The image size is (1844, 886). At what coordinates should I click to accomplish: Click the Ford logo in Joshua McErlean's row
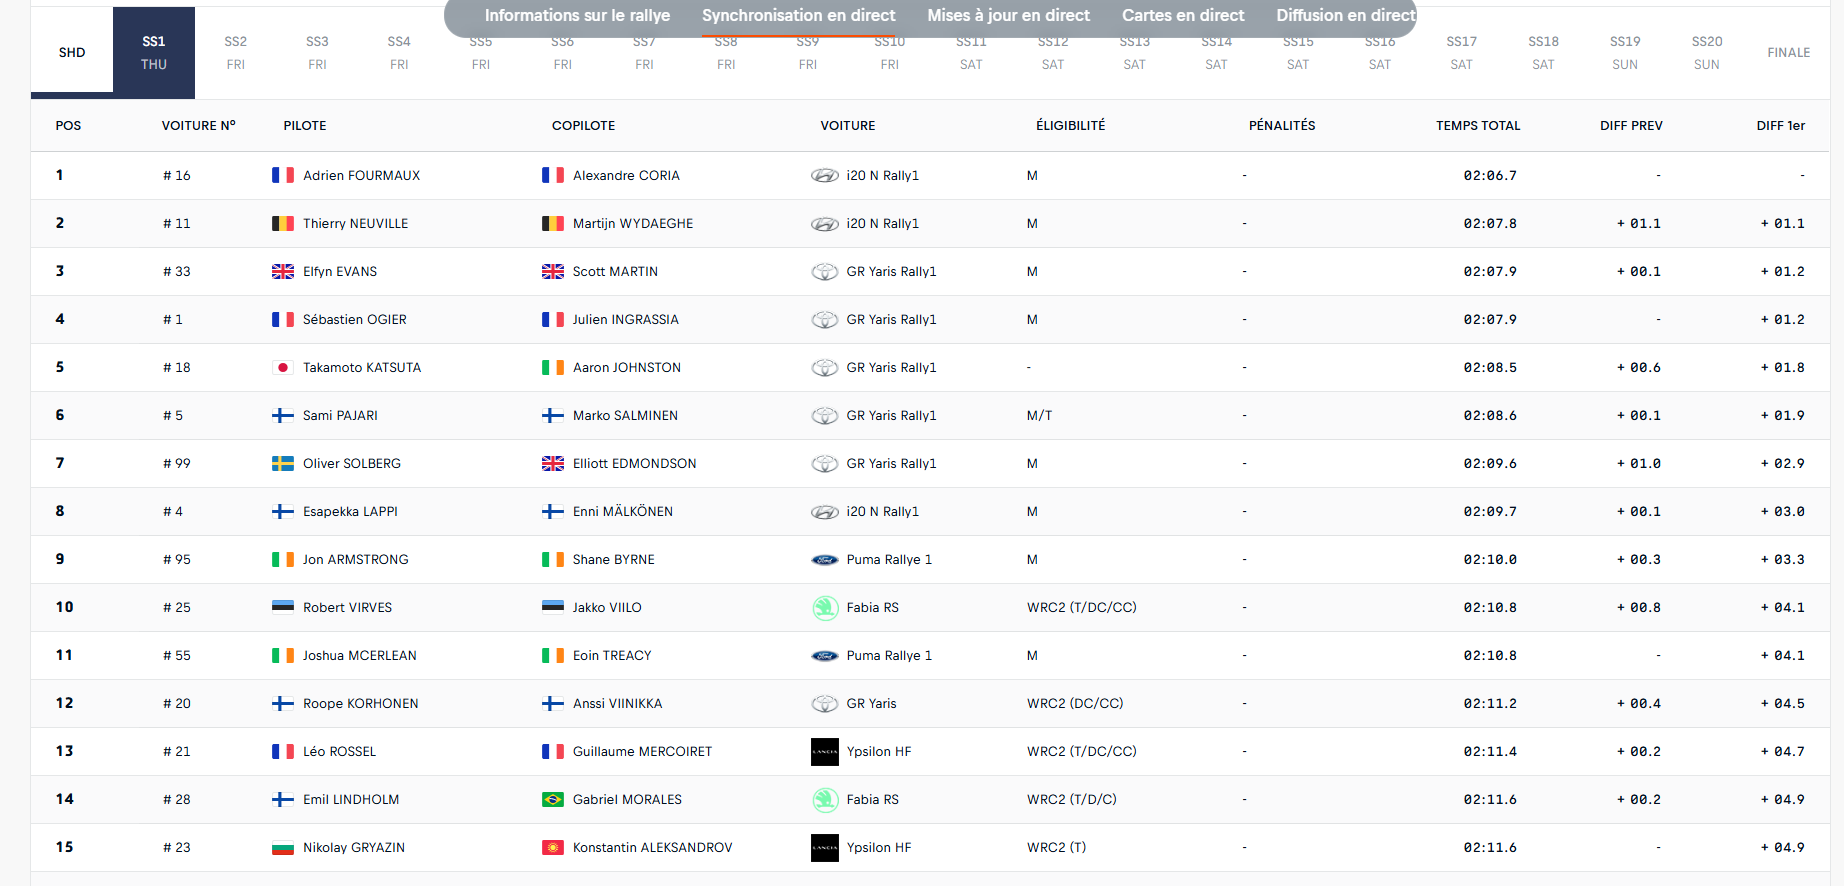(x=825, y=655)
